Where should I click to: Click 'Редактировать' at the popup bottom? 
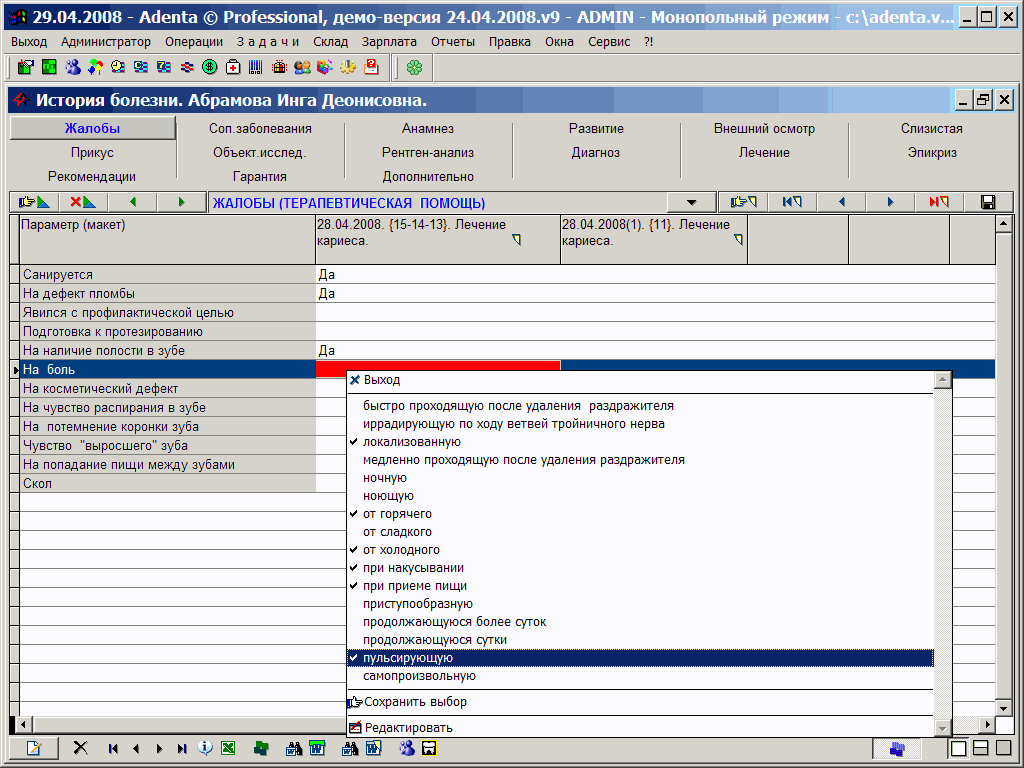click(408, 727)
